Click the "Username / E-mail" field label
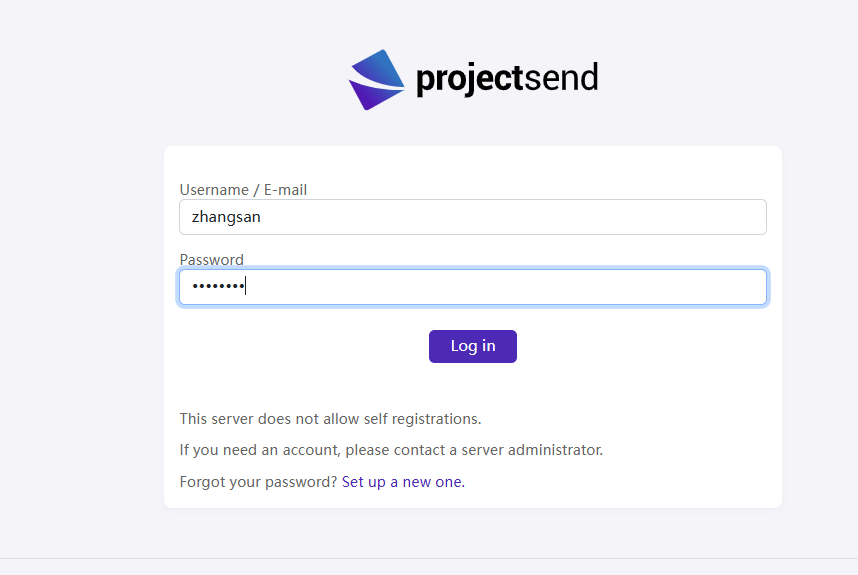858x575 pixels. 243,190
